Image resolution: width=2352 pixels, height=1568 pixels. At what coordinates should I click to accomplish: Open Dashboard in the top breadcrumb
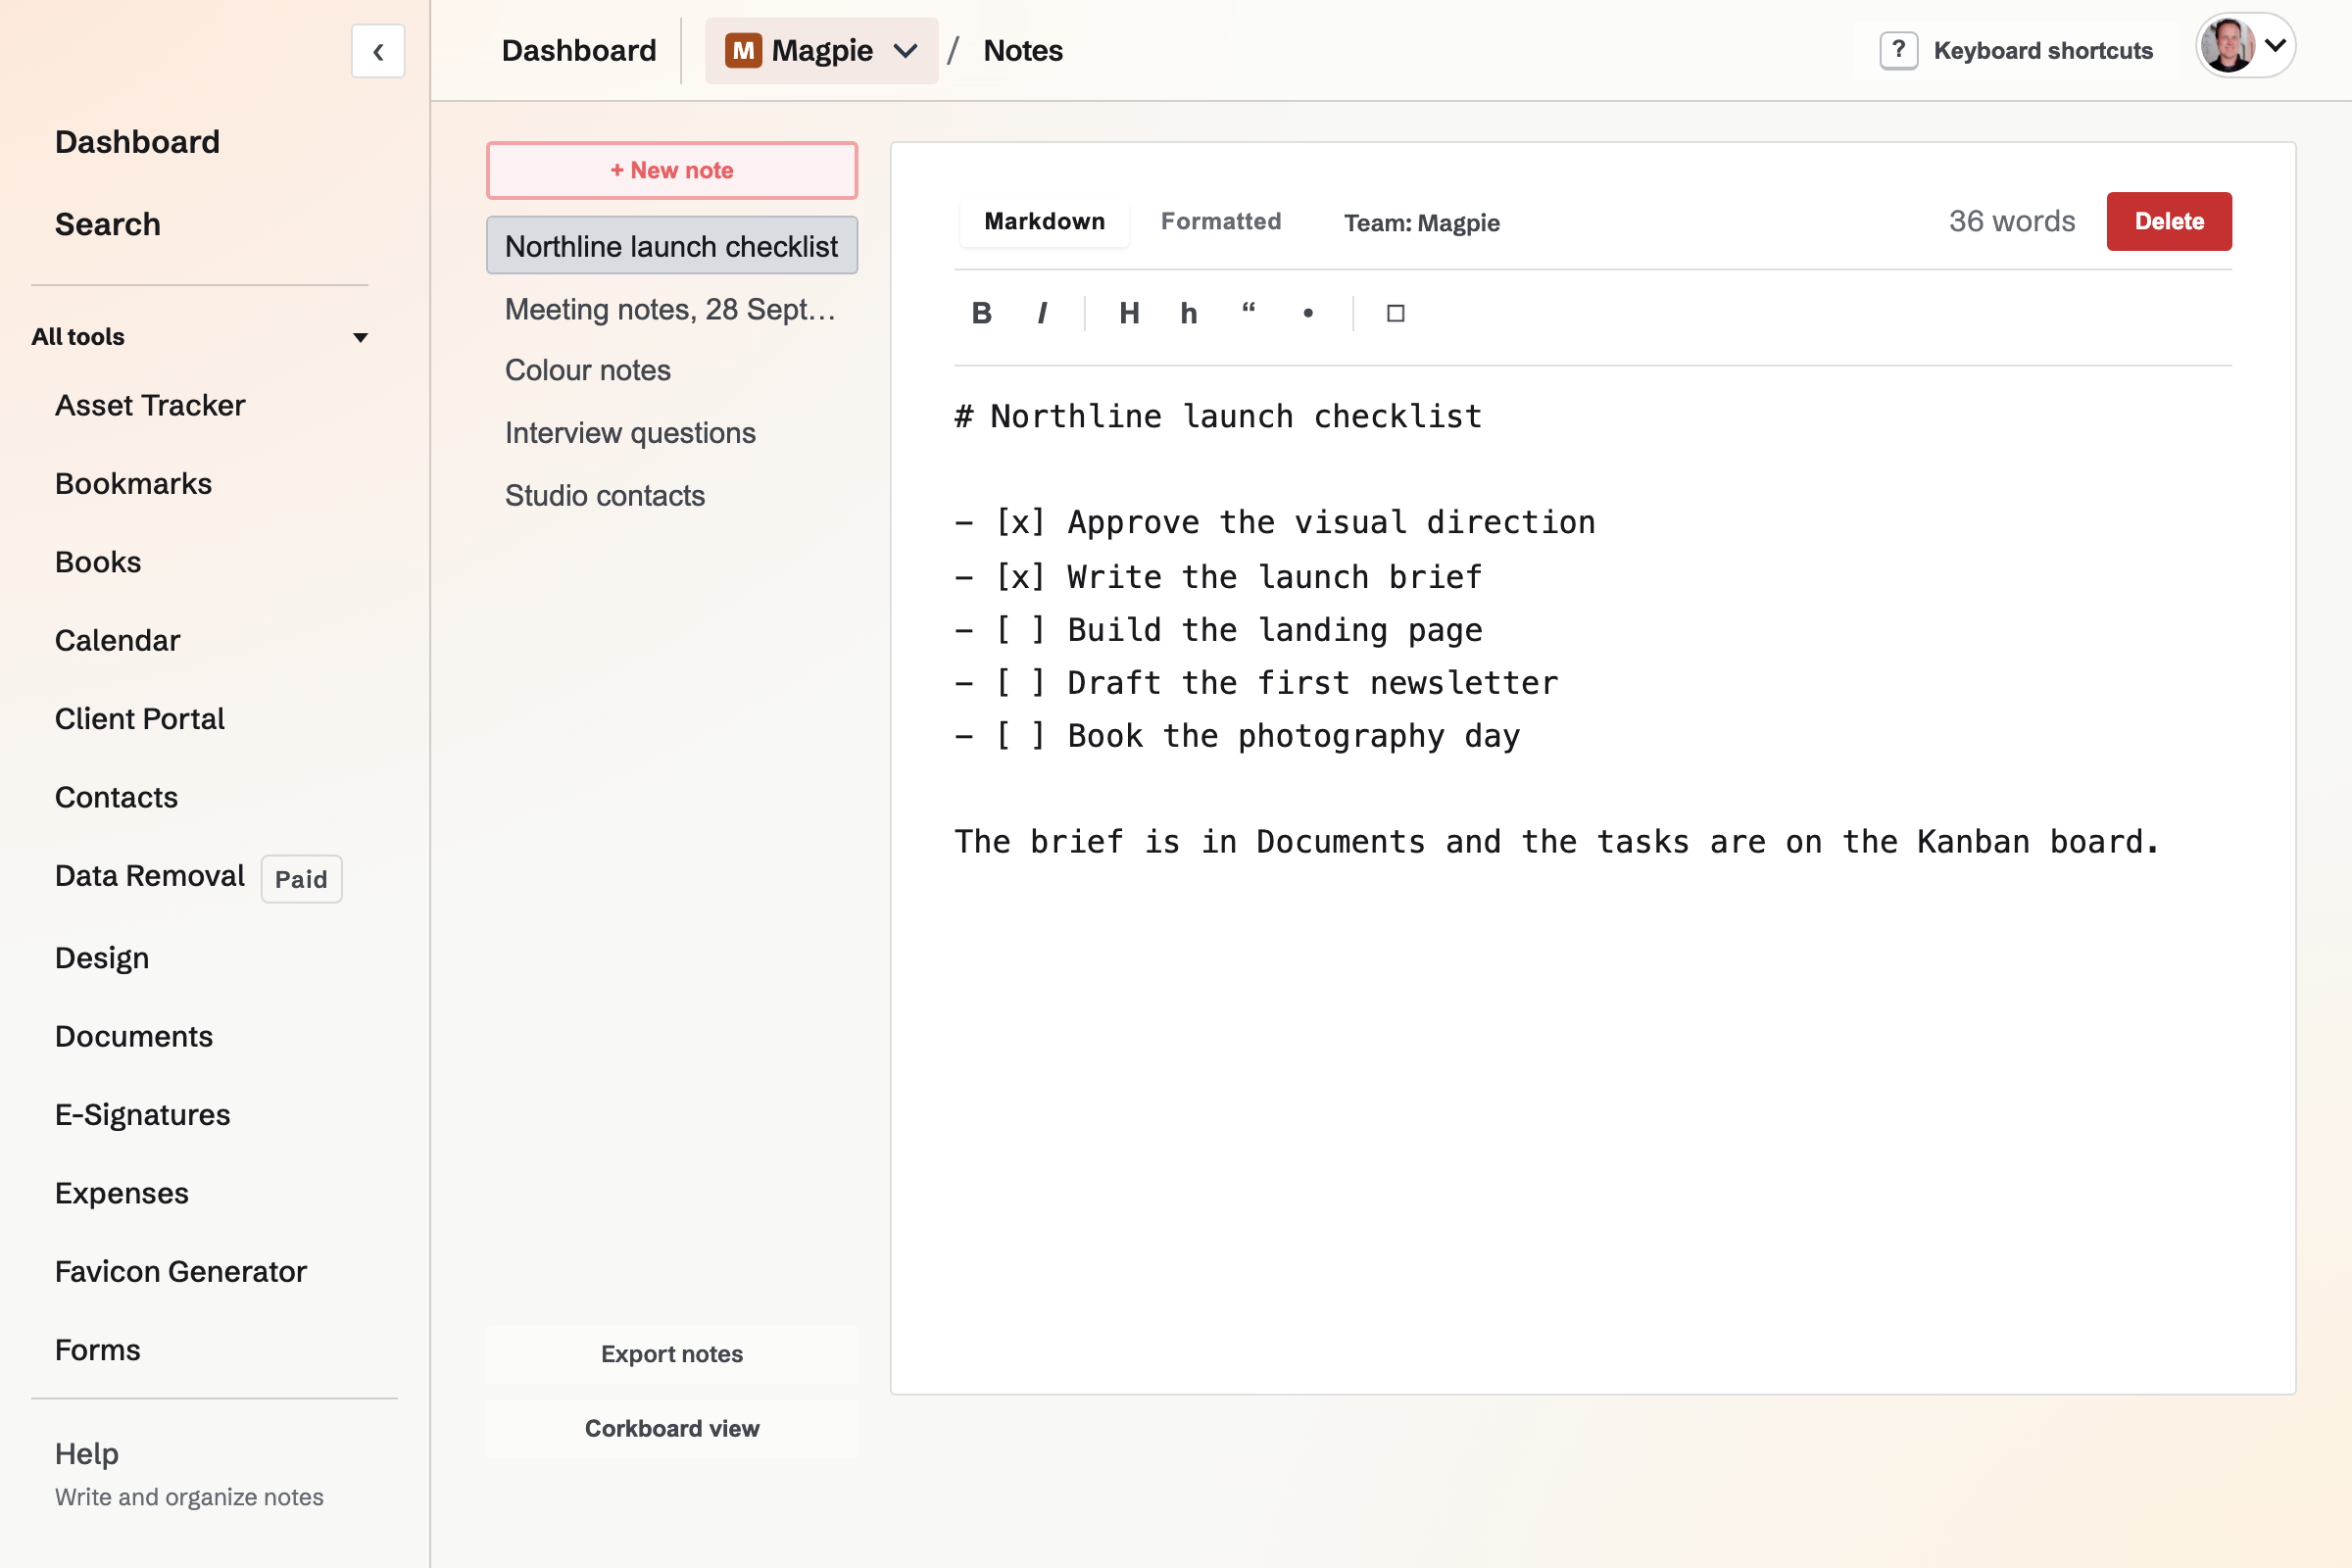579,50
